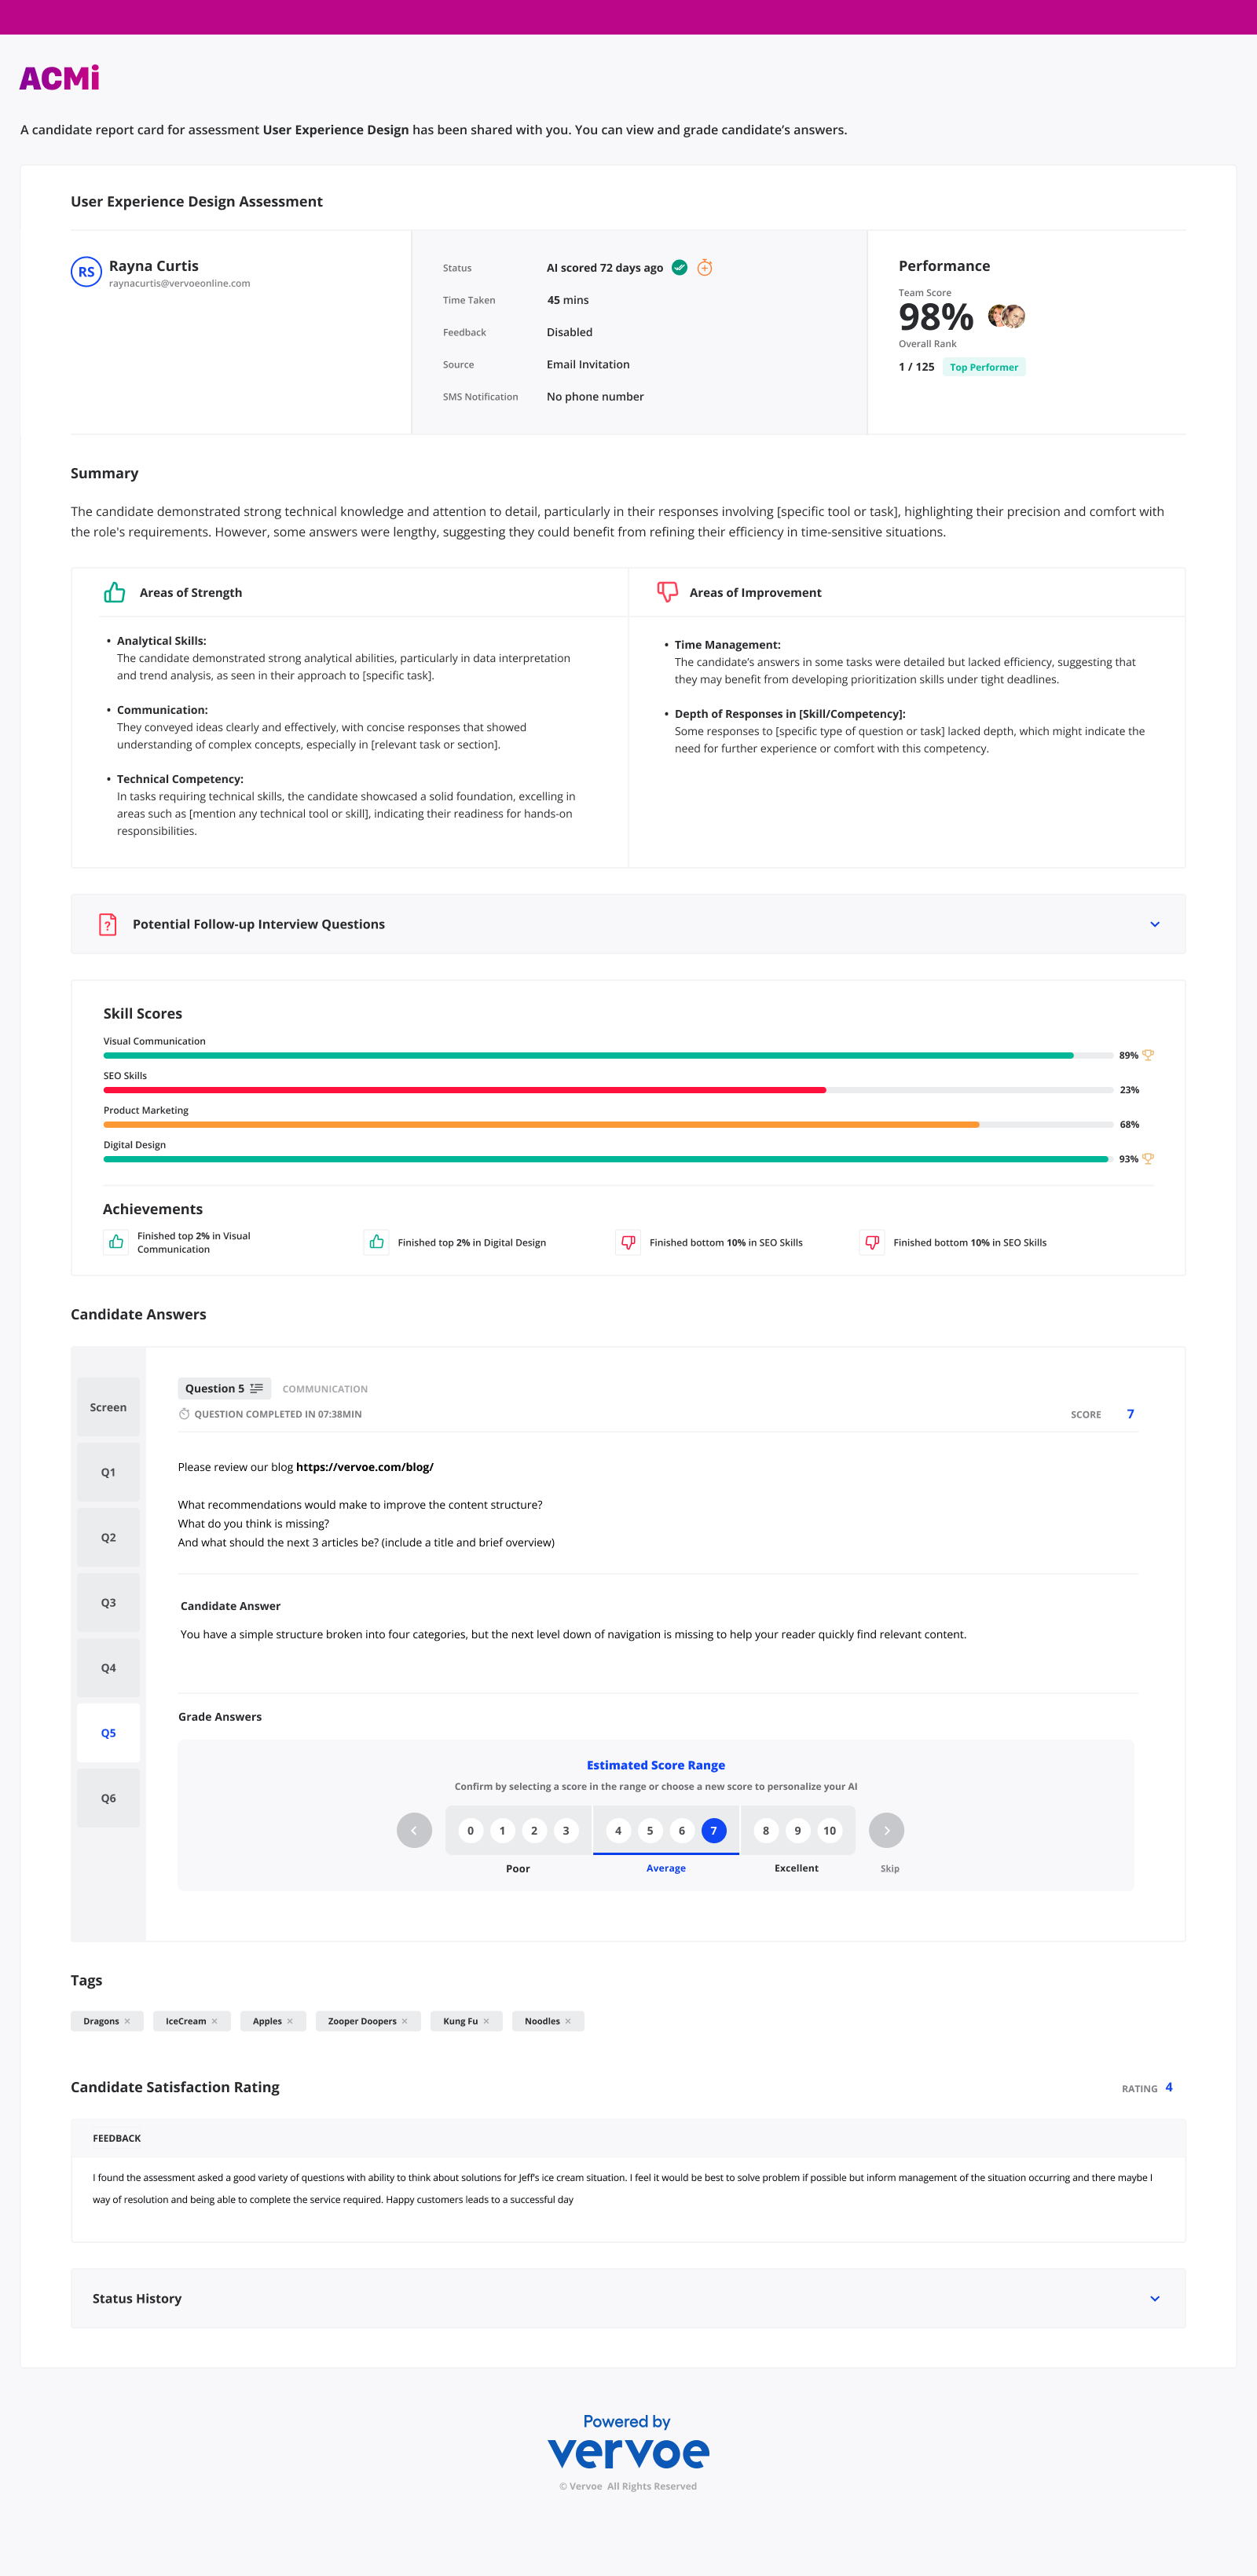Remove the Zooper Doopers tag
1257x2576 pixels.
[x=404, y=2021]
